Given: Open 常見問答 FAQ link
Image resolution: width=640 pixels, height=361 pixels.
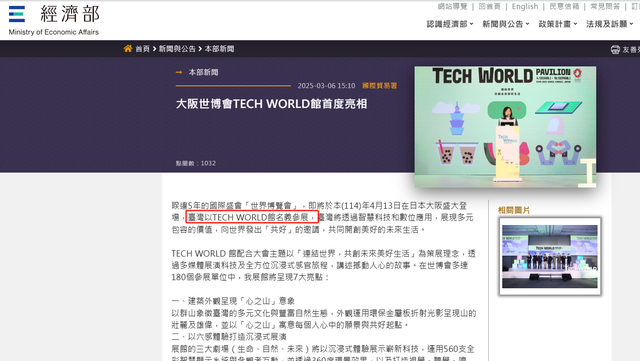Looking at the screenshot, I should [x=605, y=7].
